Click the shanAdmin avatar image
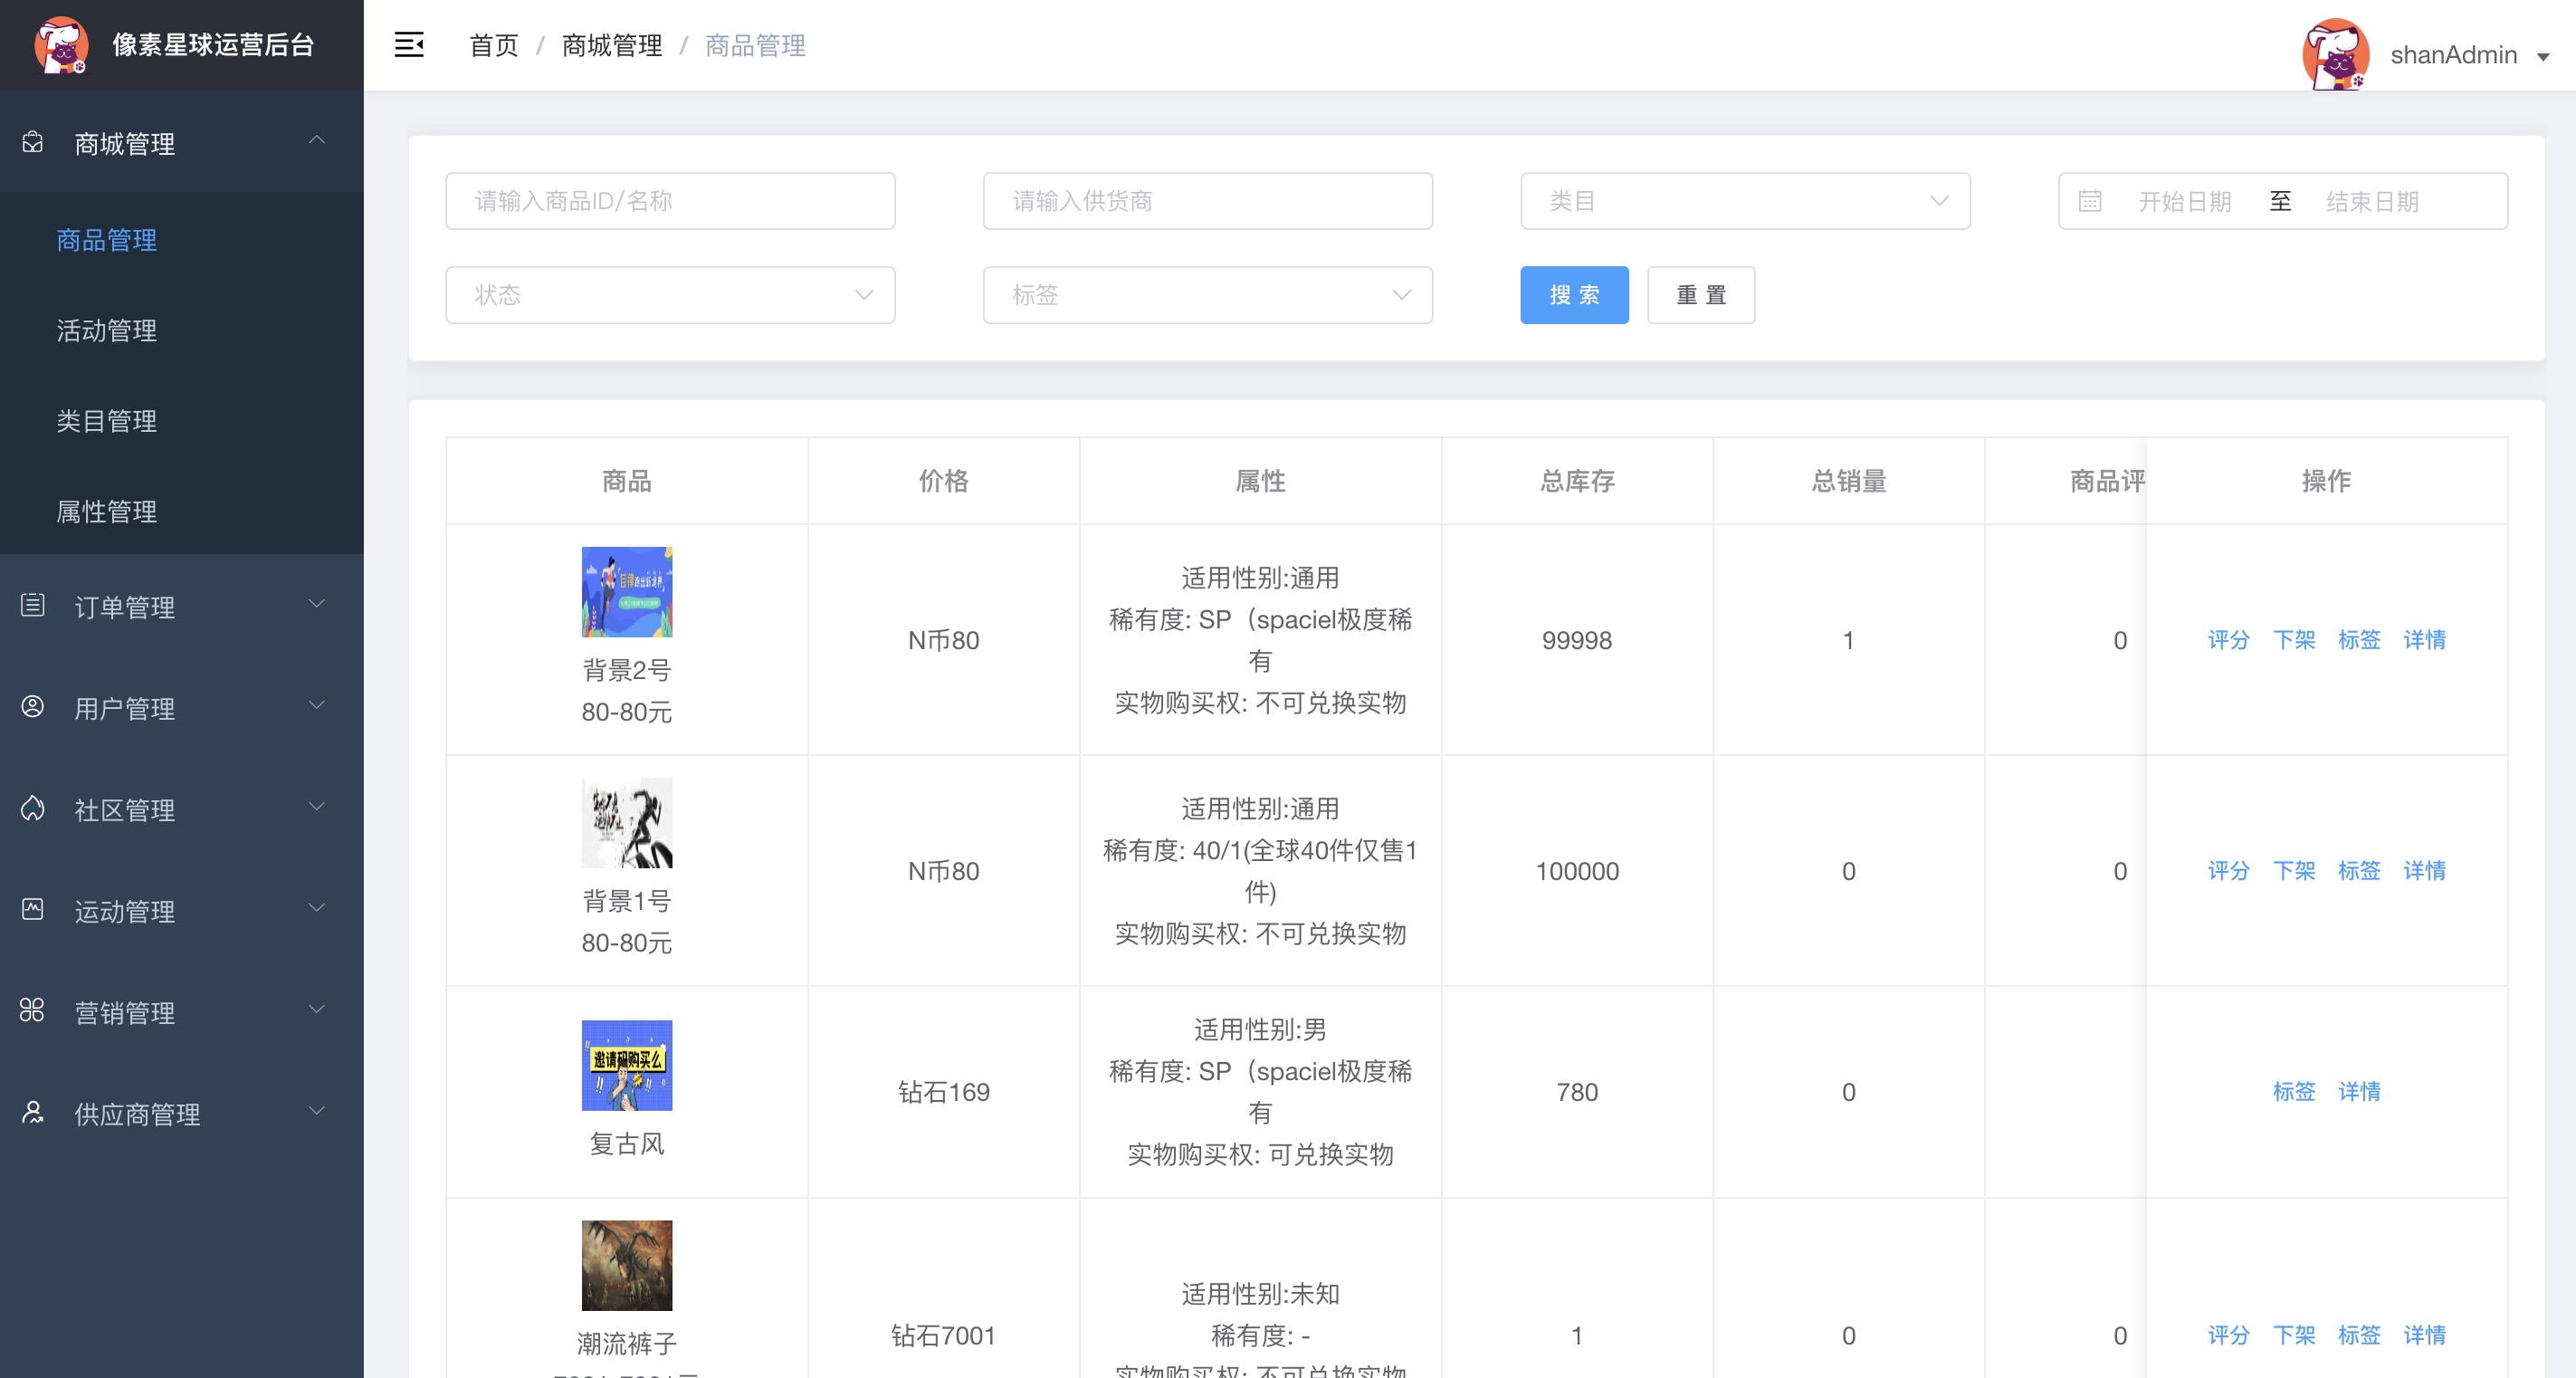The height and width of the screenshot is (1378, 2576). point(2335,54)
